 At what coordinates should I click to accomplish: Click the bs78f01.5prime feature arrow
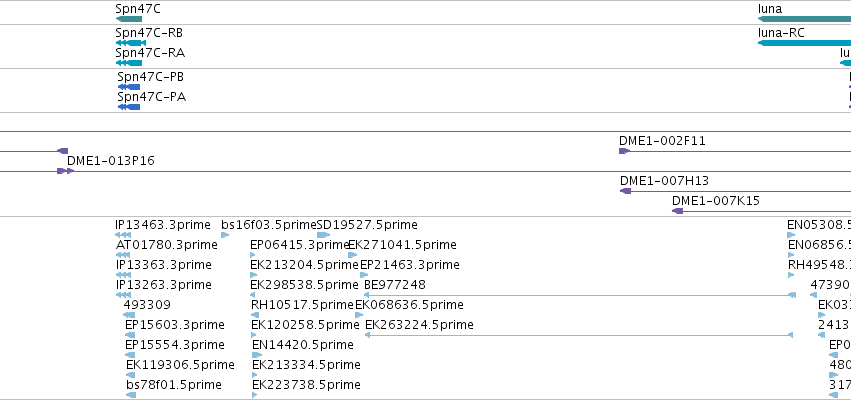tap(131, 395)
